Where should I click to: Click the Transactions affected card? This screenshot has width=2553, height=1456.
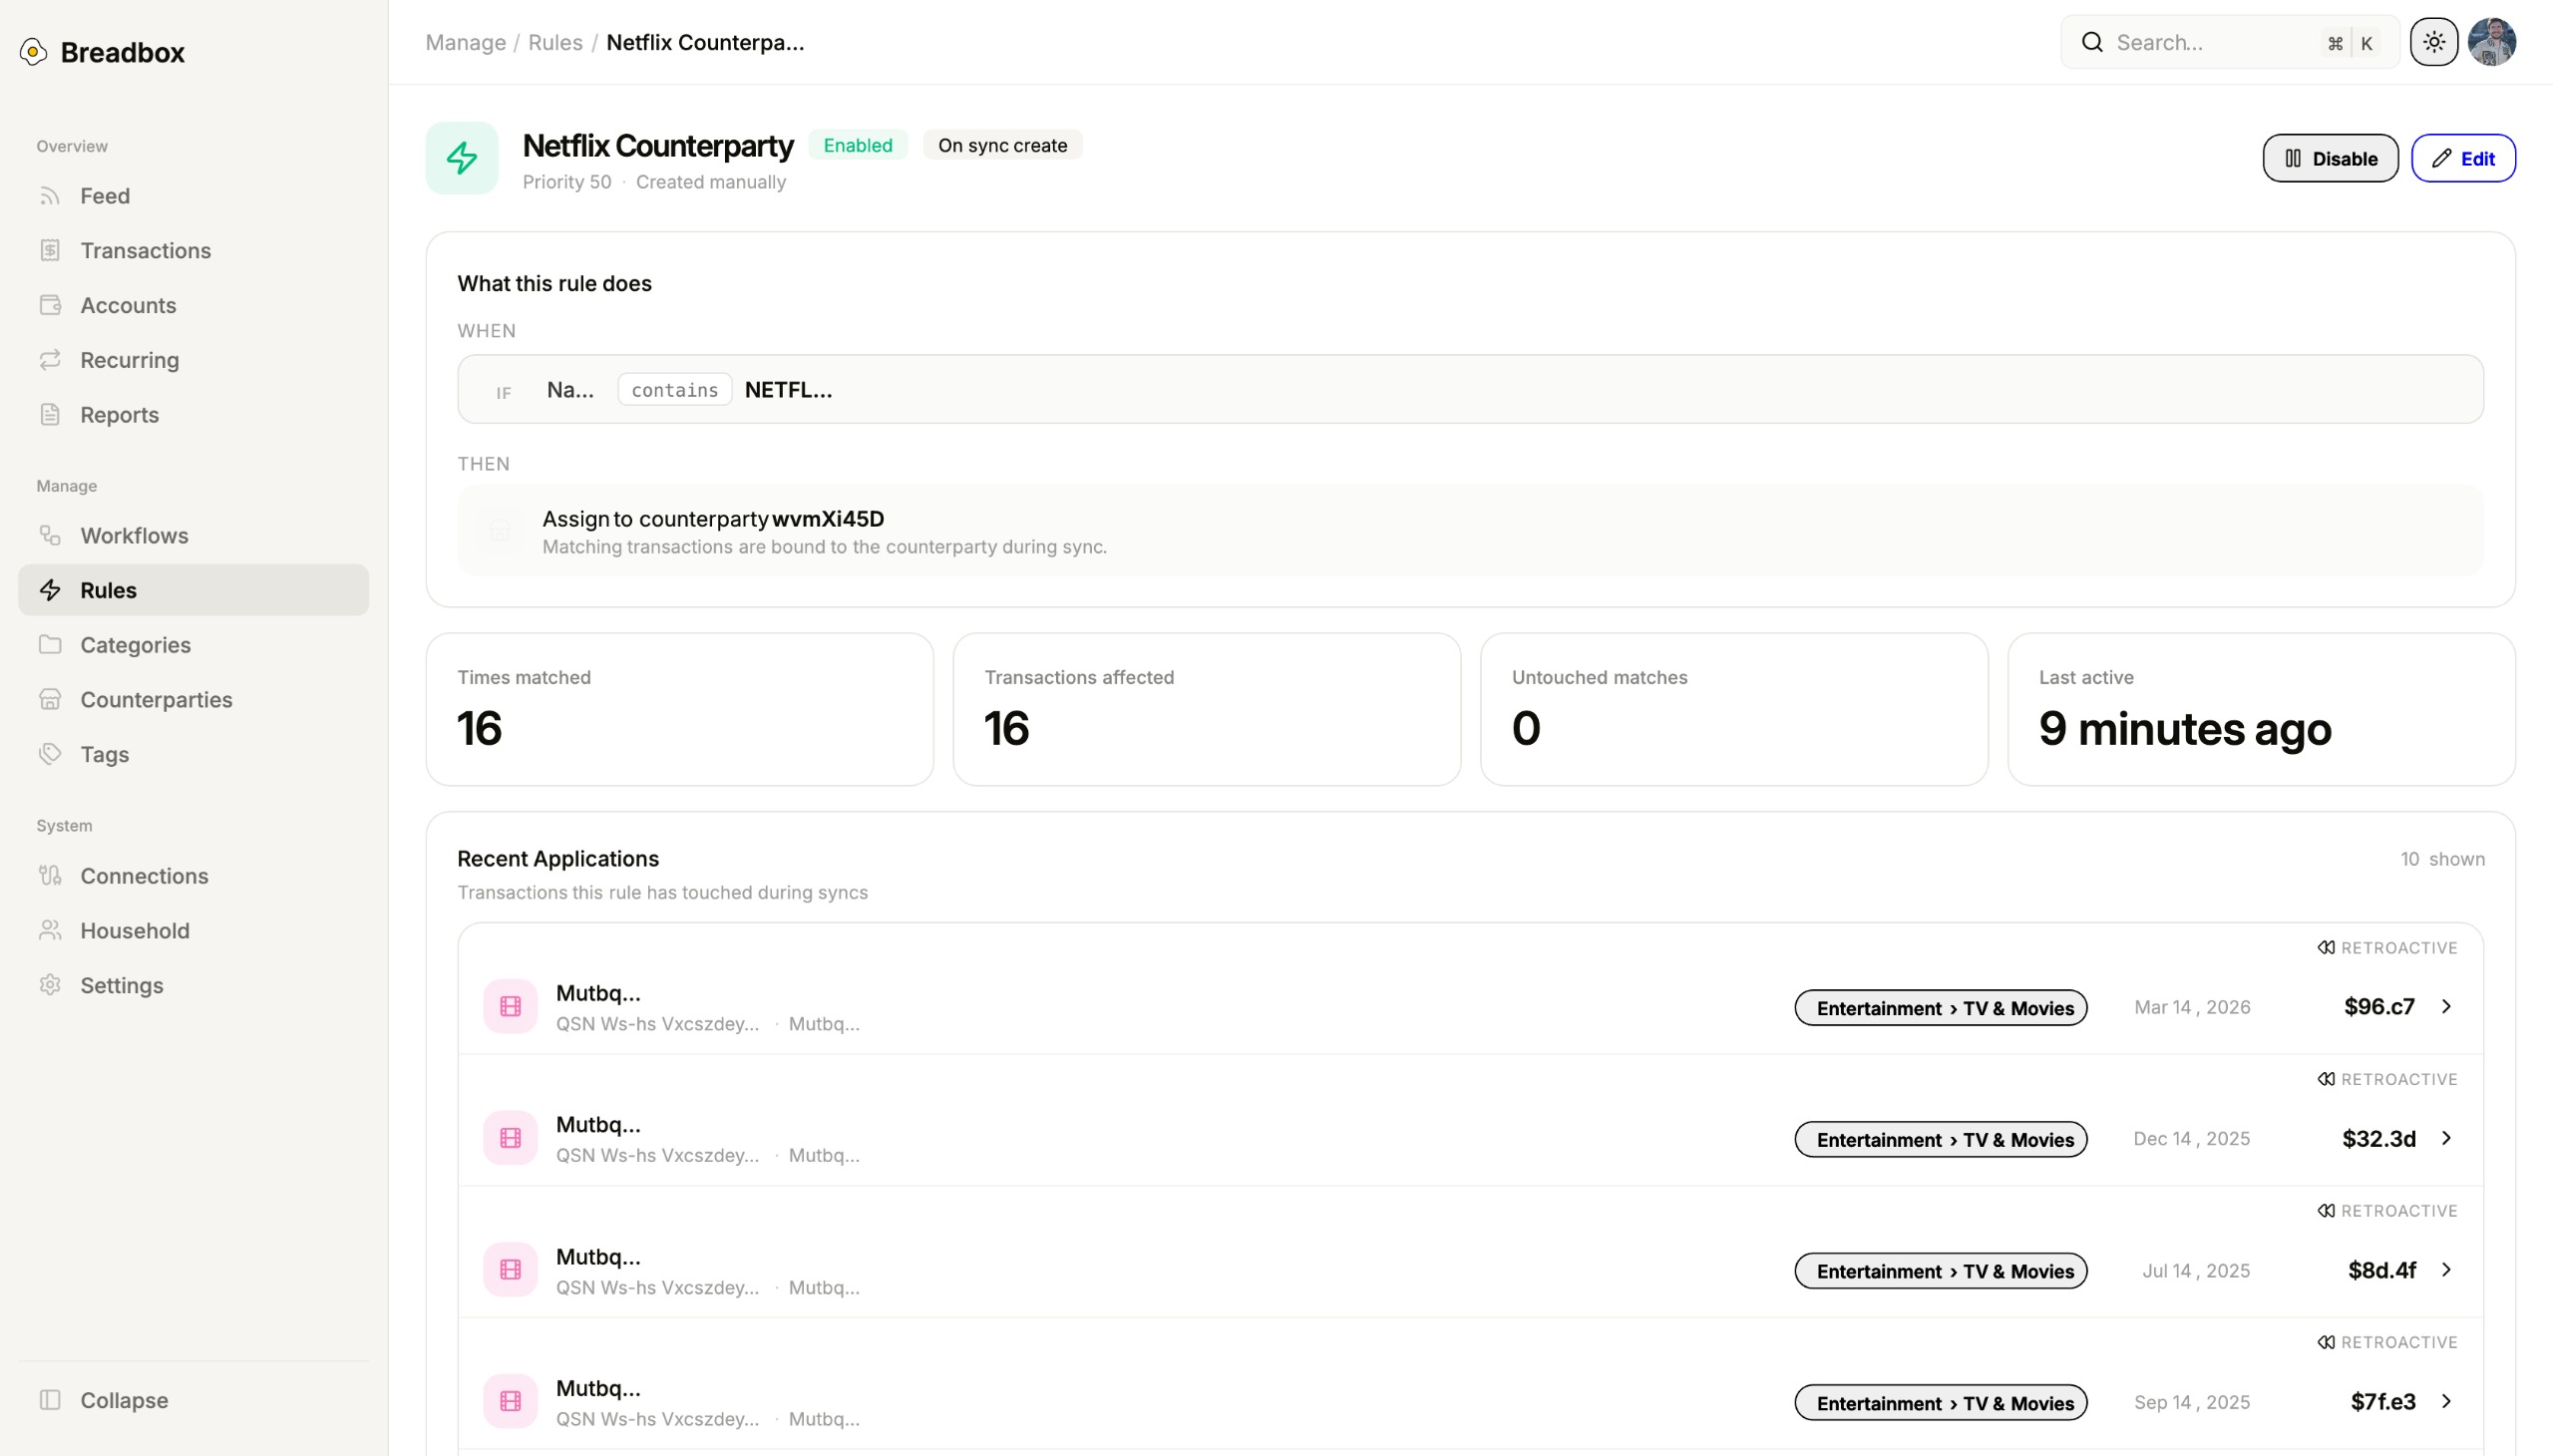point(1207,709)
